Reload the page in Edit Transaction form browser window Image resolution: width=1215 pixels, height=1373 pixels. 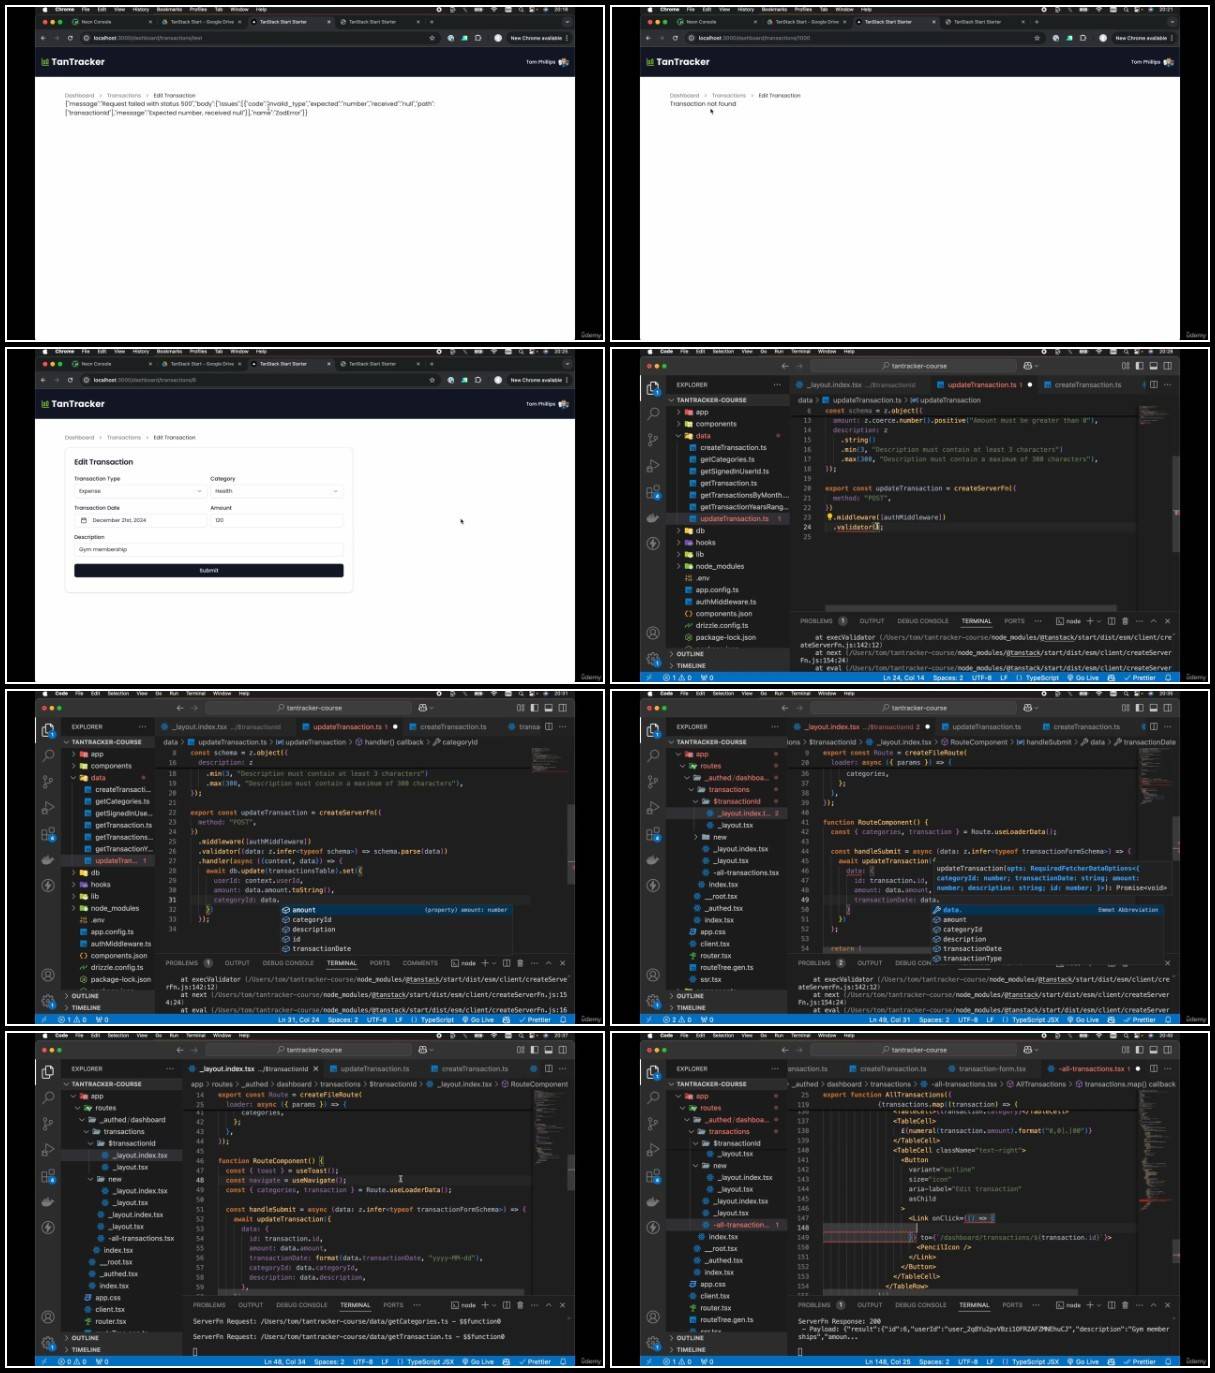pos(70,380)
